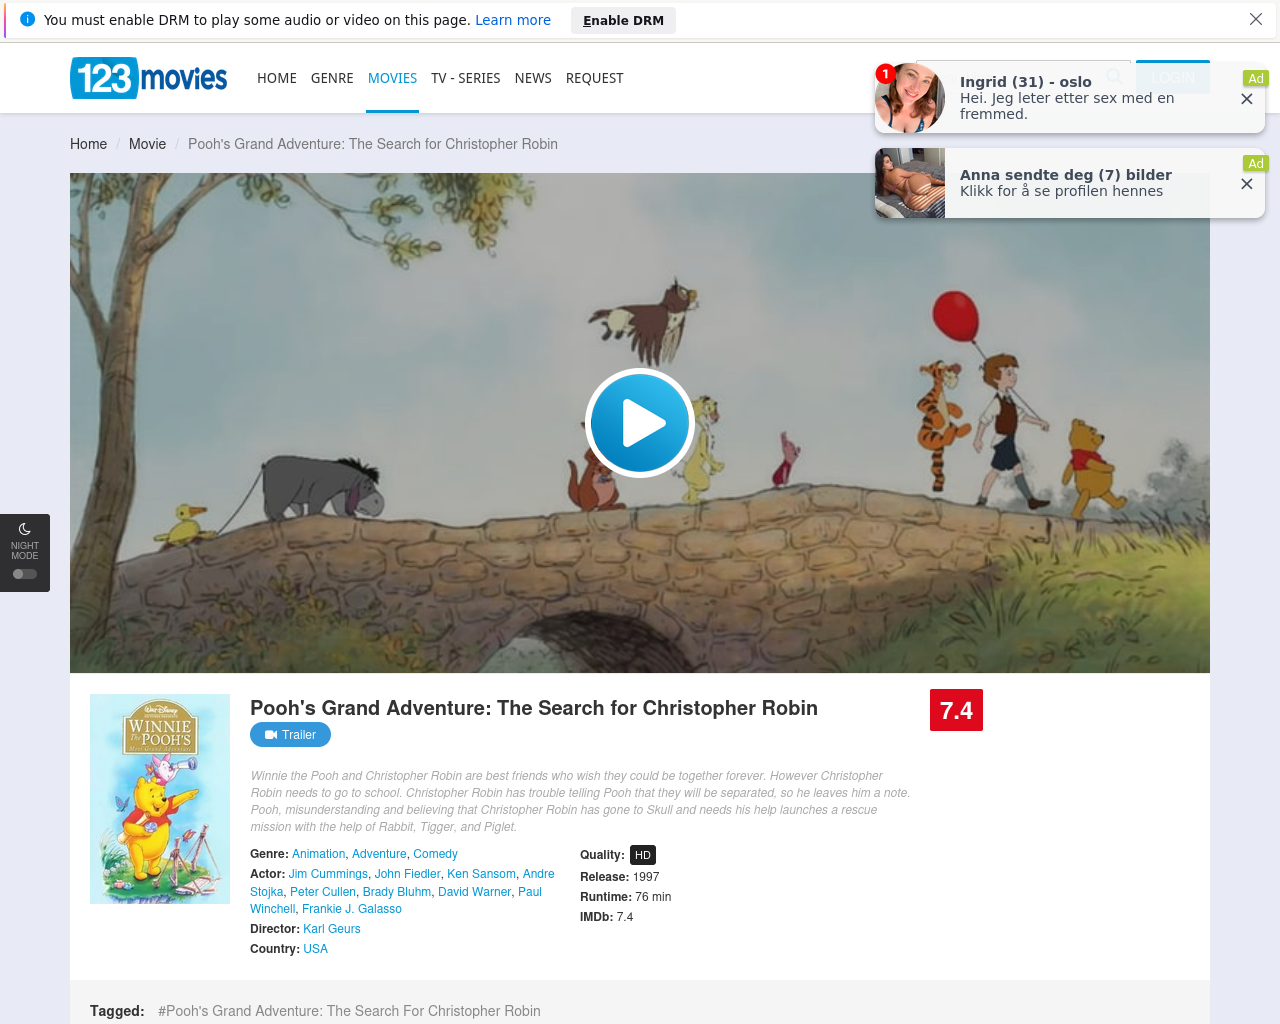Image resolution: width=1280 pixels, height=1024 pixels.
Task: Click the Winnie the Pooh poster thumbnail
Action: pyautogui.click(x=160, y=799)
